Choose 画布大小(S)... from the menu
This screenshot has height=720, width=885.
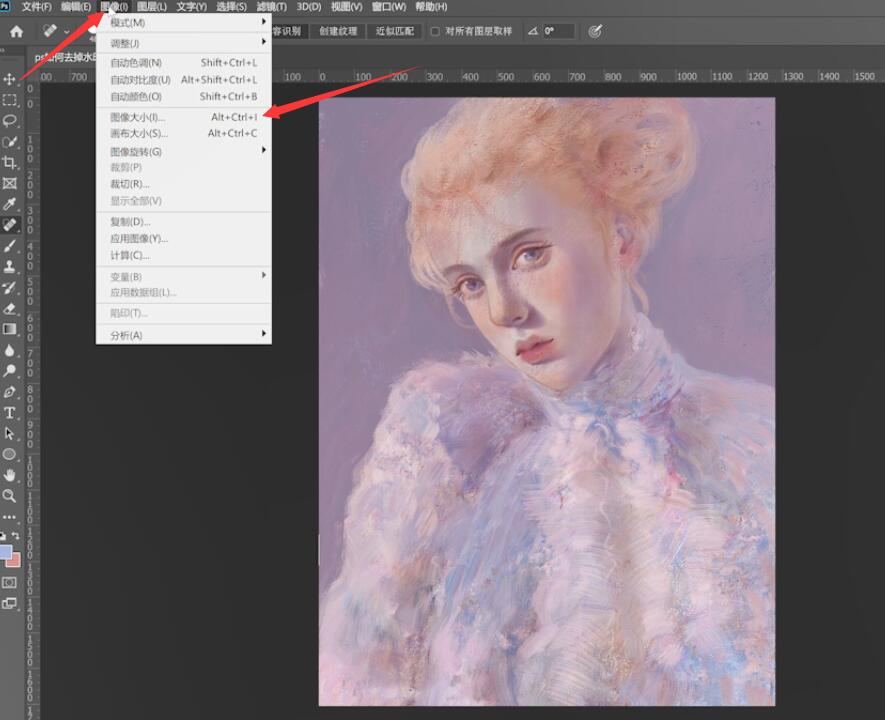point(183,134)
